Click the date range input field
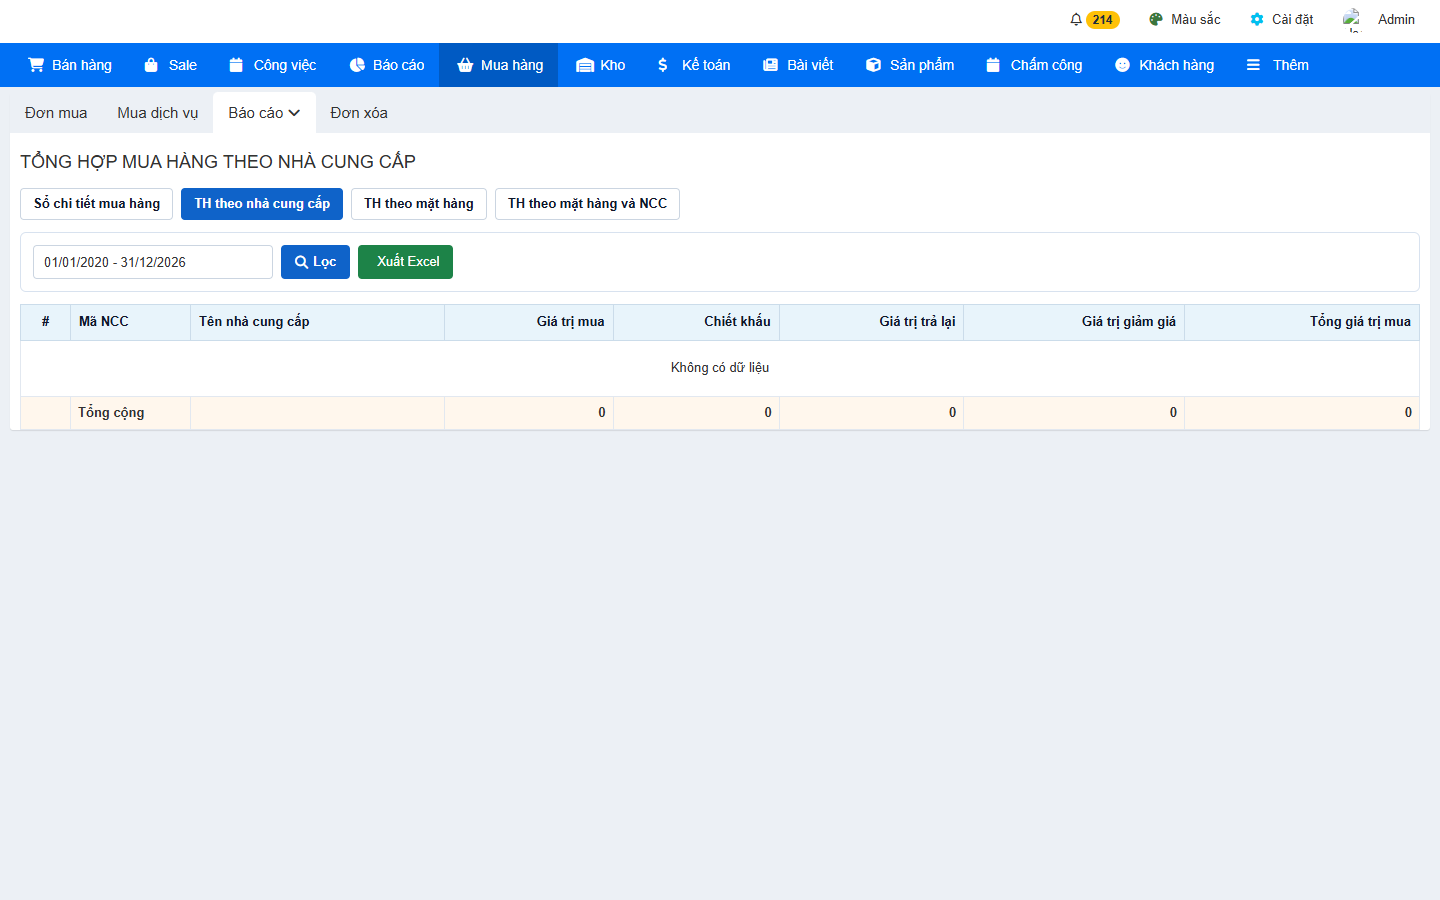 (153, 262)
